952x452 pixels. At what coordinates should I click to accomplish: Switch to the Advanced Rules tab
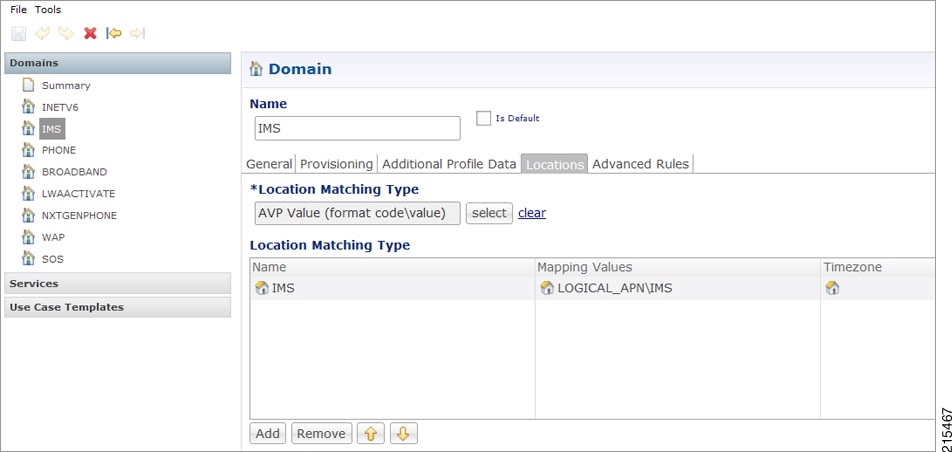pos(641,164)
